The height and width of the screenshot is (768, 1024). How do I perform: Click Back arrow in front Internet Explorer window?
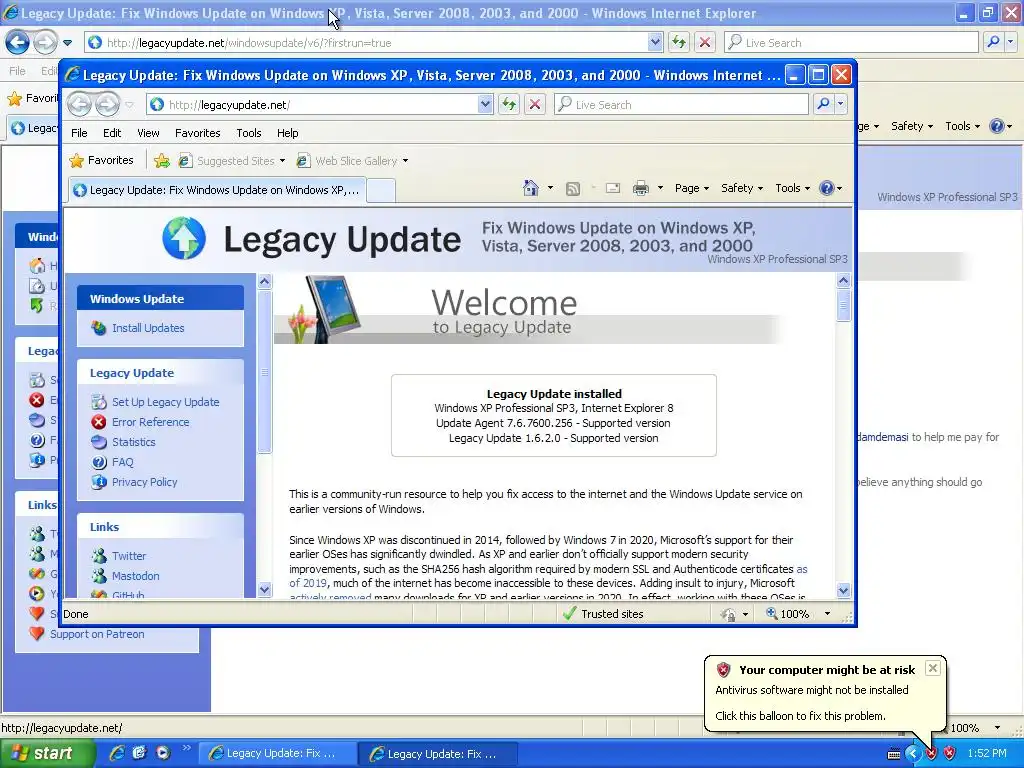(x=80, y=104)
